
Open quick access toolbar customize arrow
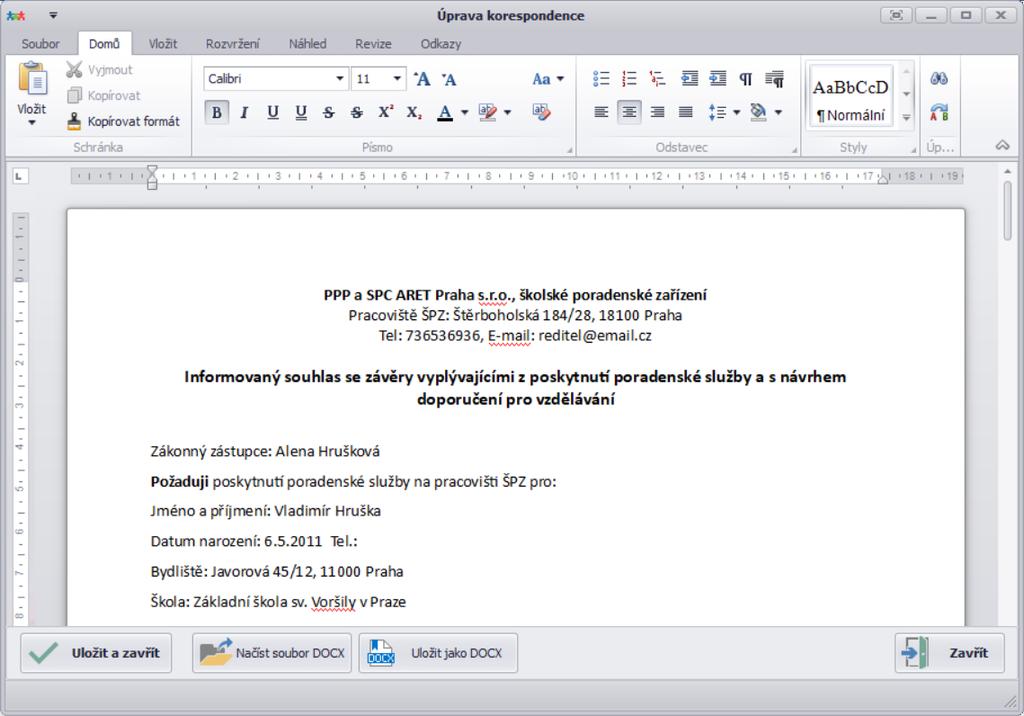pyautogui.click(x=54, y=15)
